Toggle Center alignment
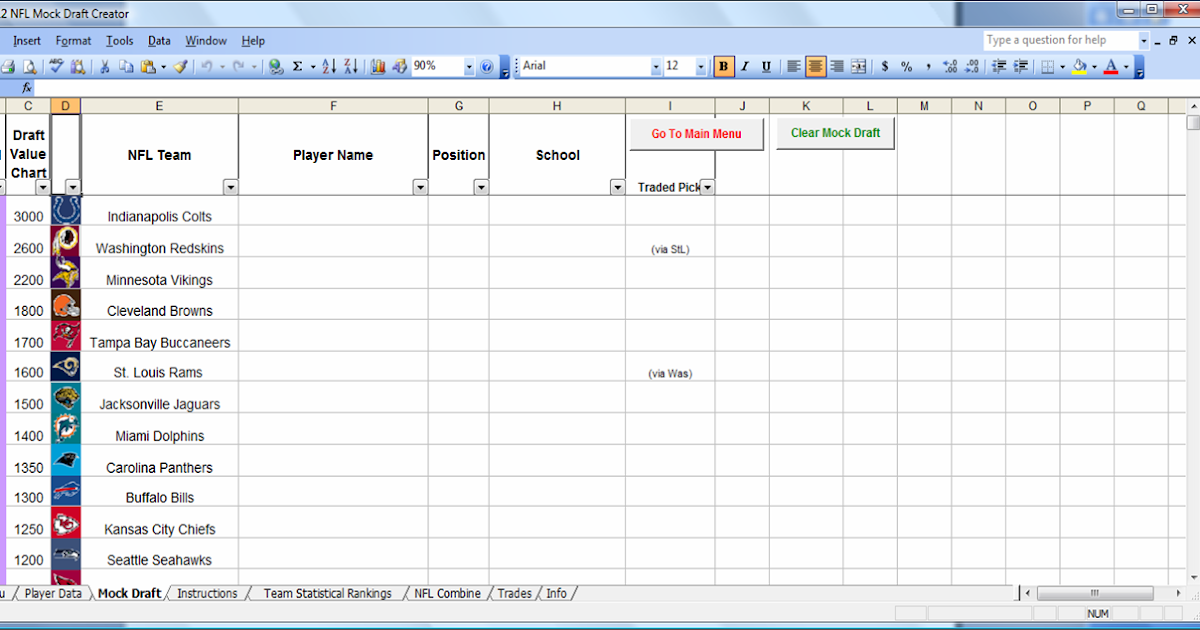 816,66
